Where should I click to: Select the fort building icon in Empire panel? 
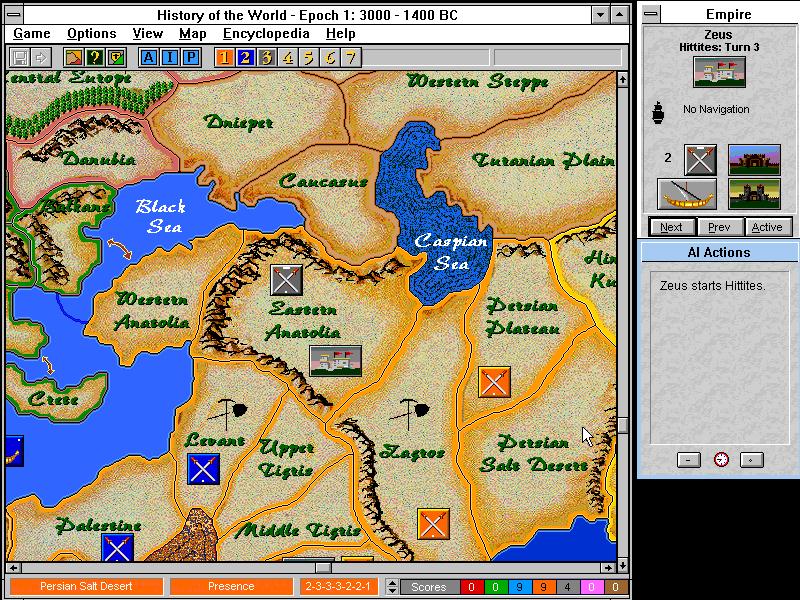(754, 160)
